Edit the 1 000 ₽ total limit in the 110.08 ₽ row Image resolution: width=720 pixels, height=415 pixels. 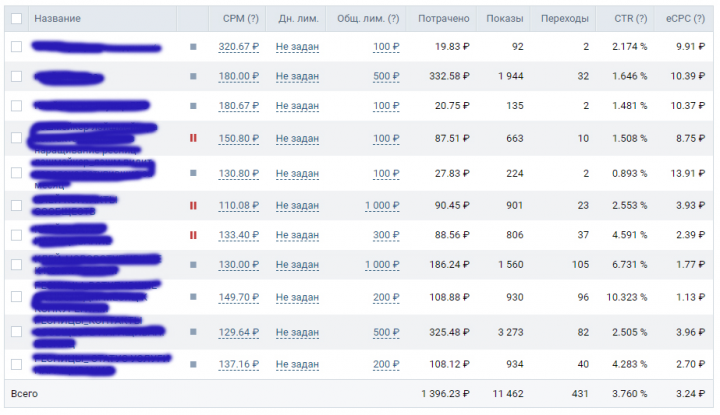(x=382, y=206)
